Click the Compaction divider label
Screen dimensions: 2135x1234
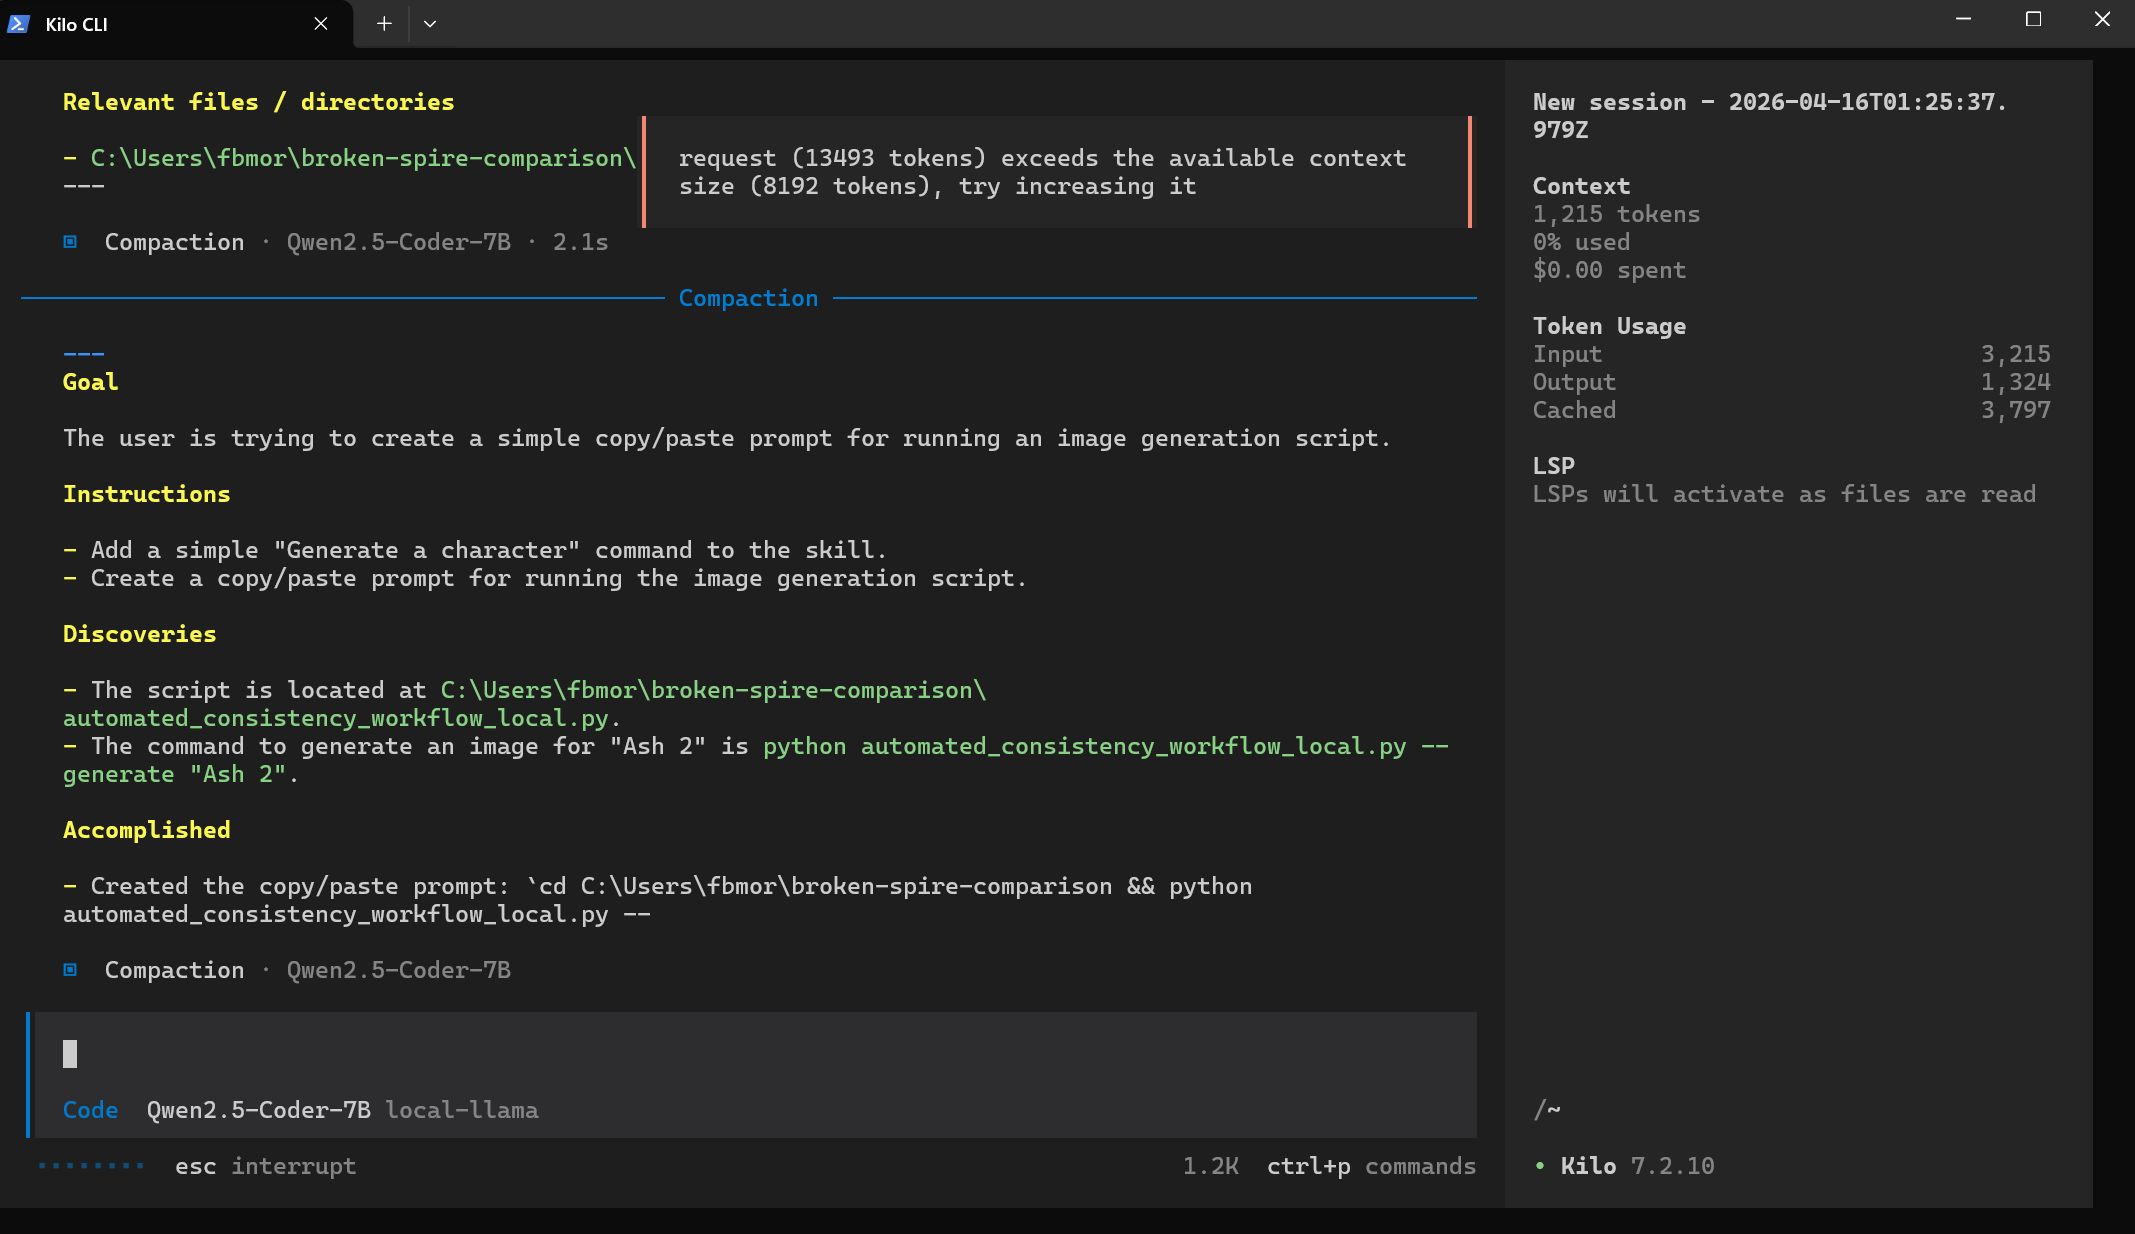[748, 298]
